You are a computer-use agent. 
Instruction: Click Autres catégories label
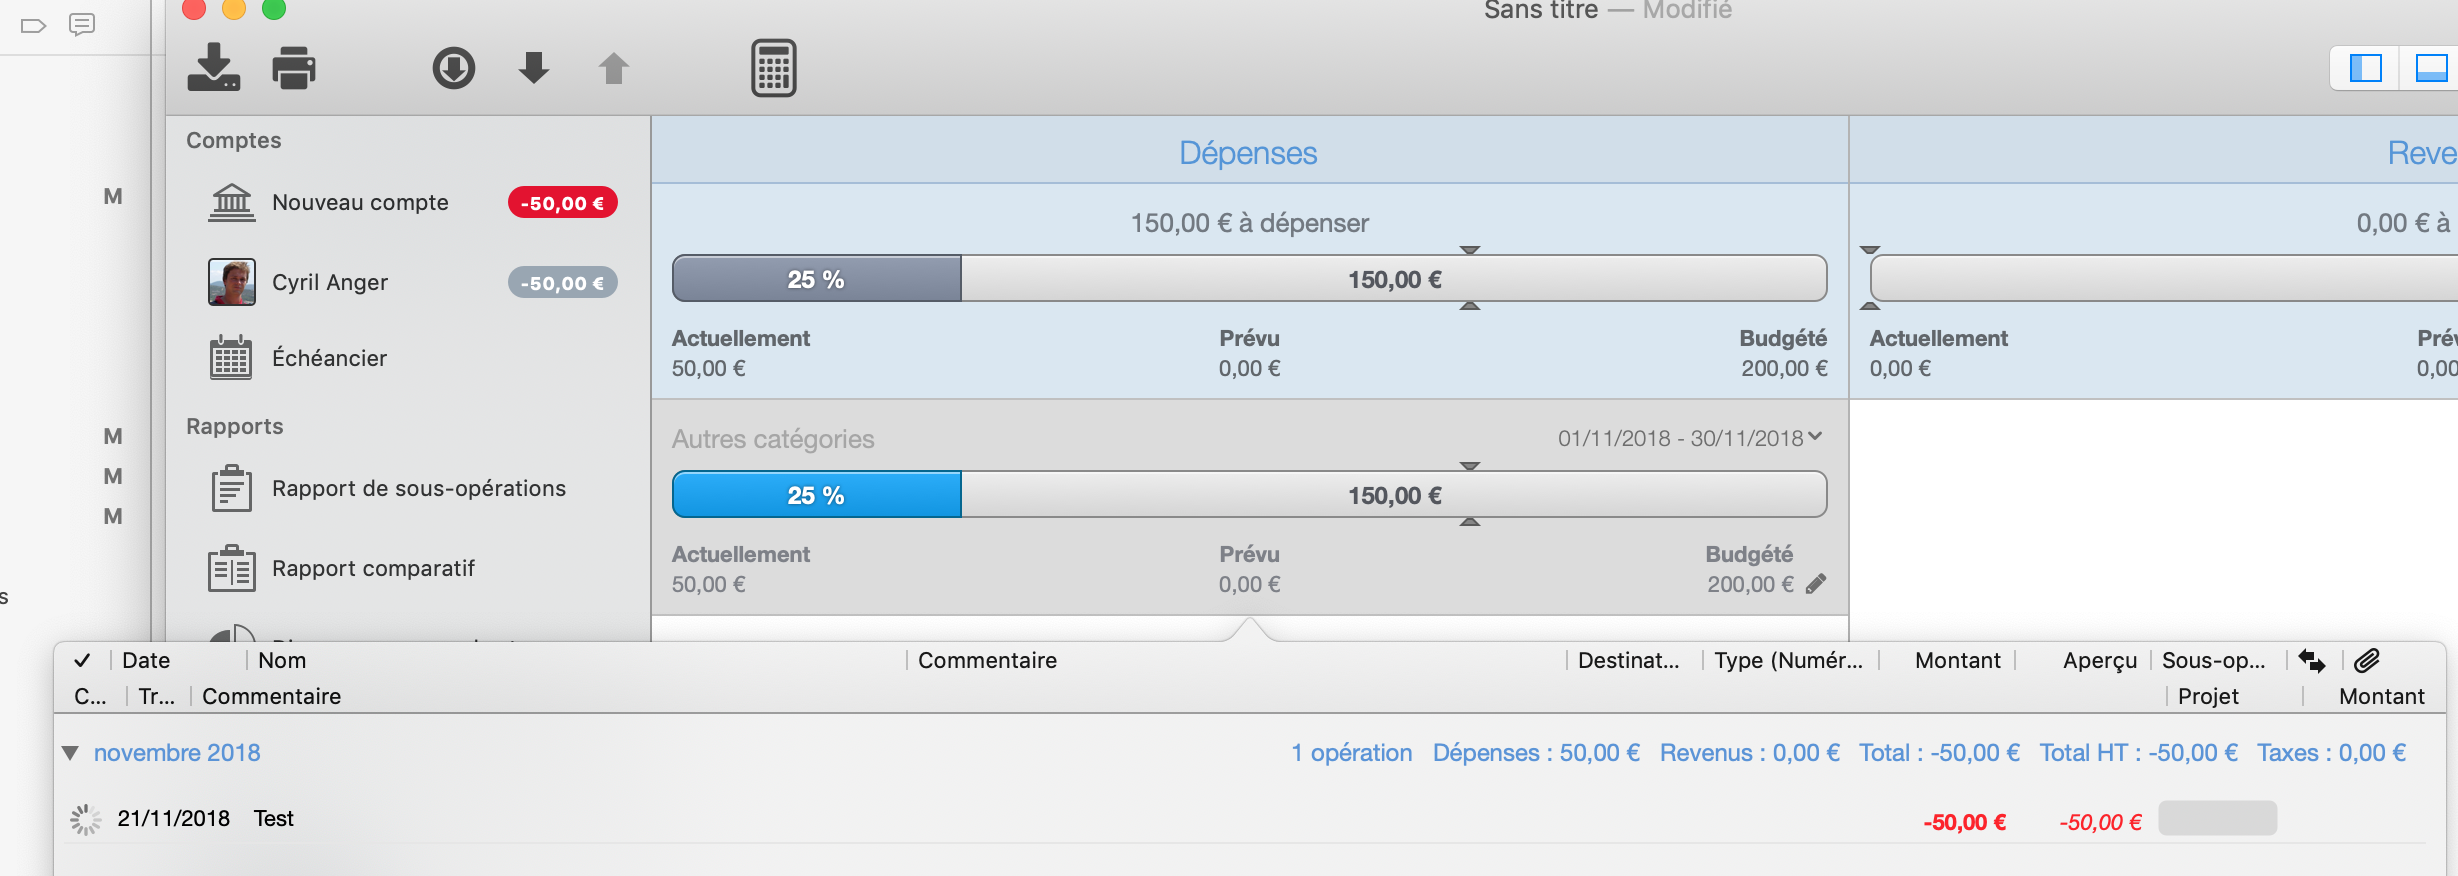point(773,439)
